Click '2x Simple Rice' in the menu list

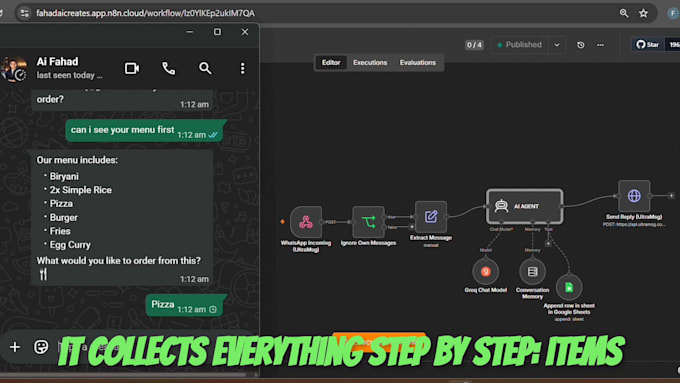click(81, 190)
